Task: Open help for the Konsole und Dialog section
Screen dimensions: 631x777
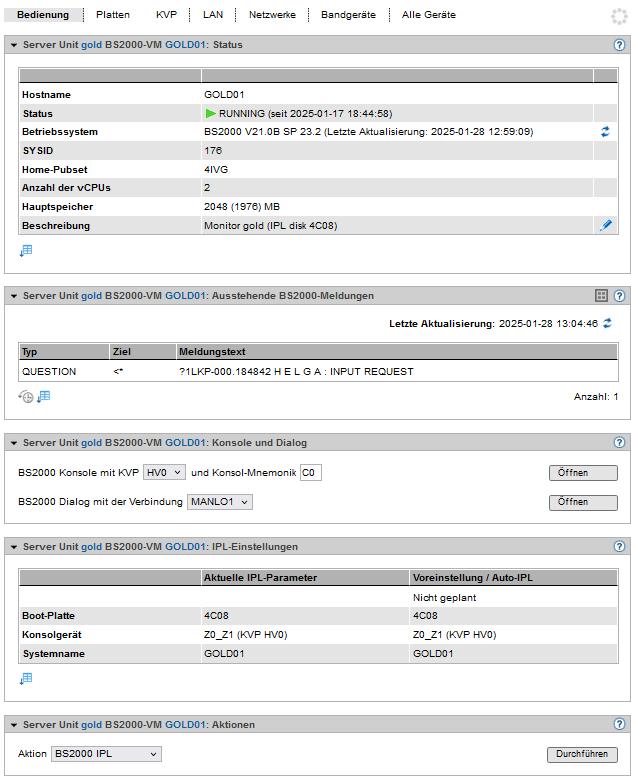Action: tap(619, 443)
